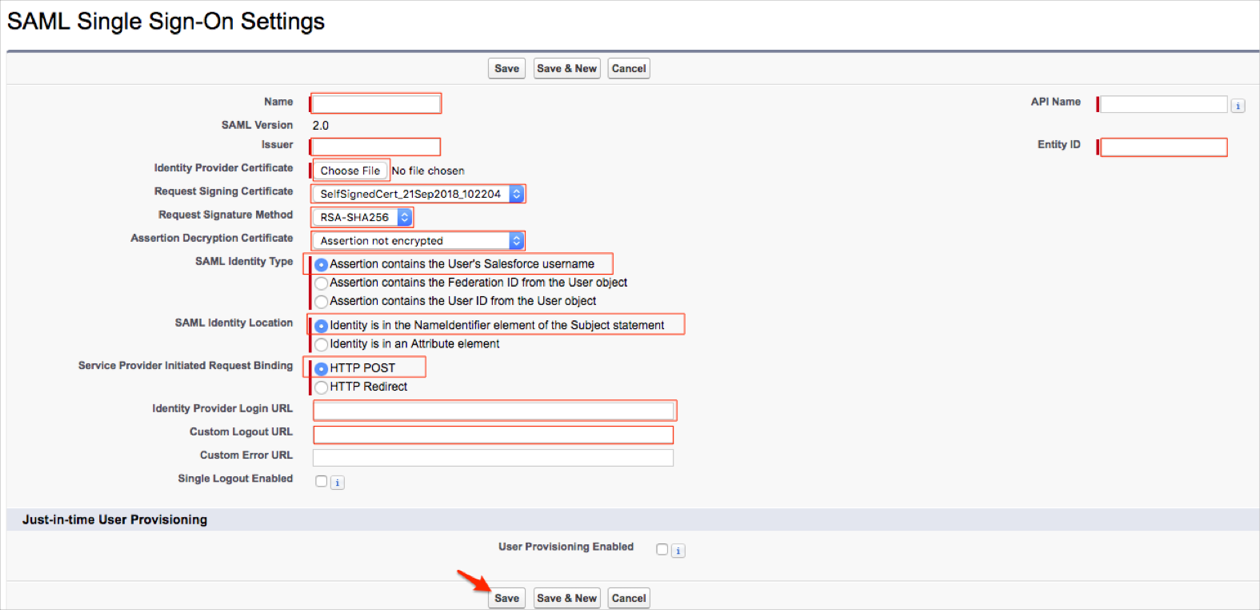
Task: Focus the Custom Error URL field
Action: click(x=493, y=457)
